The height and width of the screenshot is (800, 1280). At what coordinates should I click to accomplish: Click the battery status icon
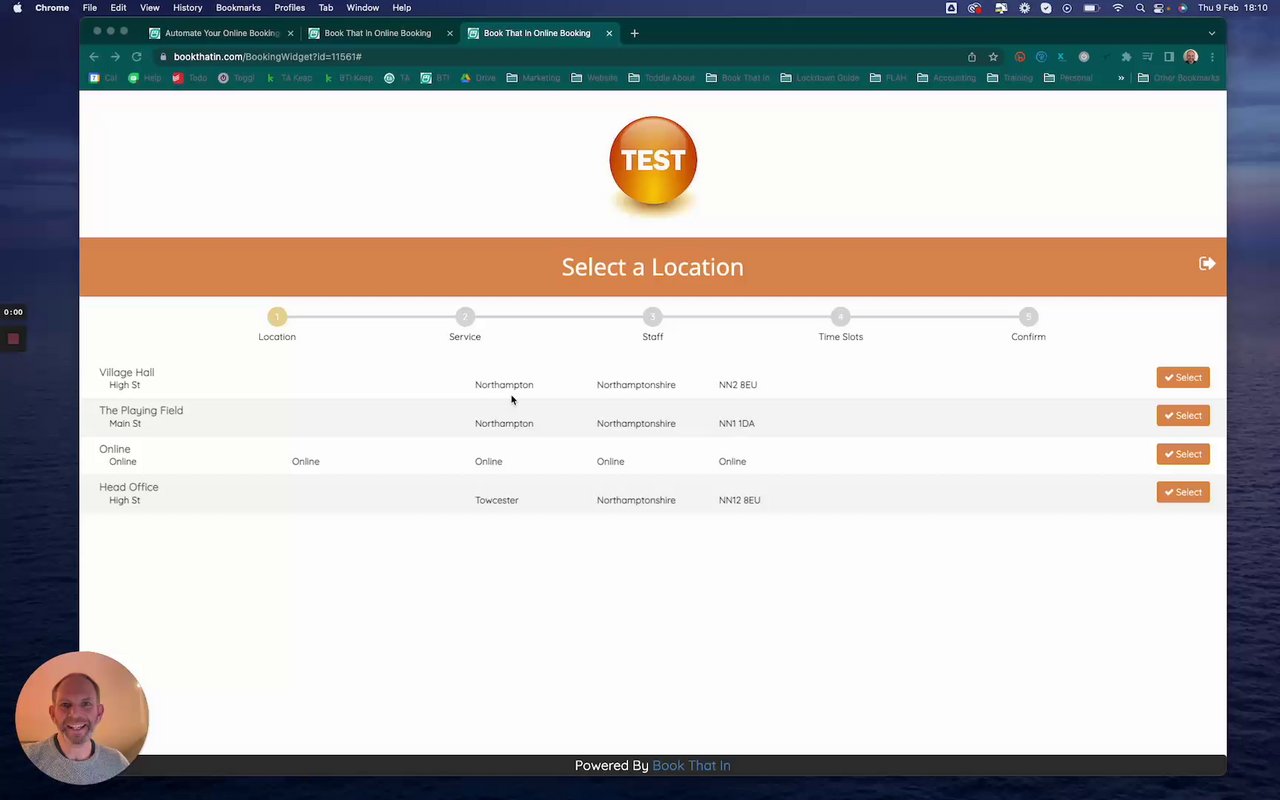[x=1092, y=8]
